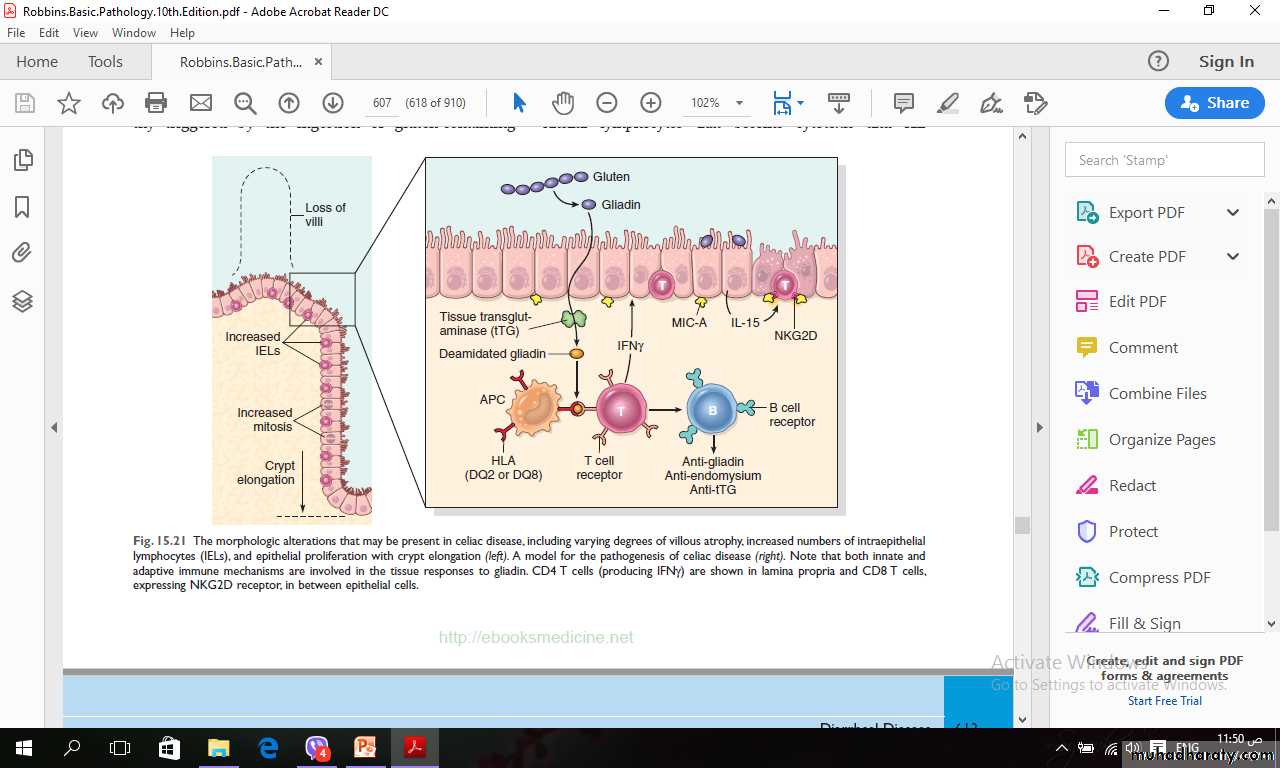Image resolution: width=1280 pixels, height=768 pixels.
Task: Click the Search 'Stamp' tools field
Action: tap(1165, 160)
